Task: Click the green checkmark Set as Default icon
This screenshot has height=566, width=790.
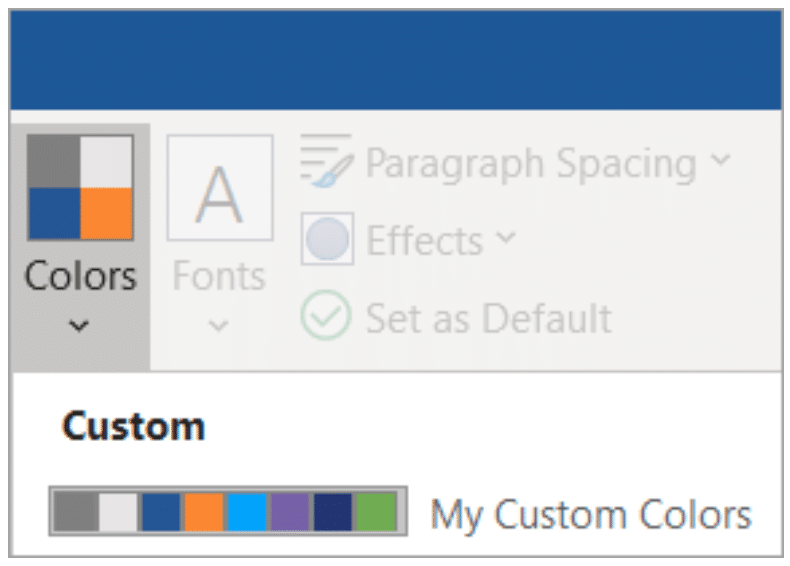Action: point(326,316)
